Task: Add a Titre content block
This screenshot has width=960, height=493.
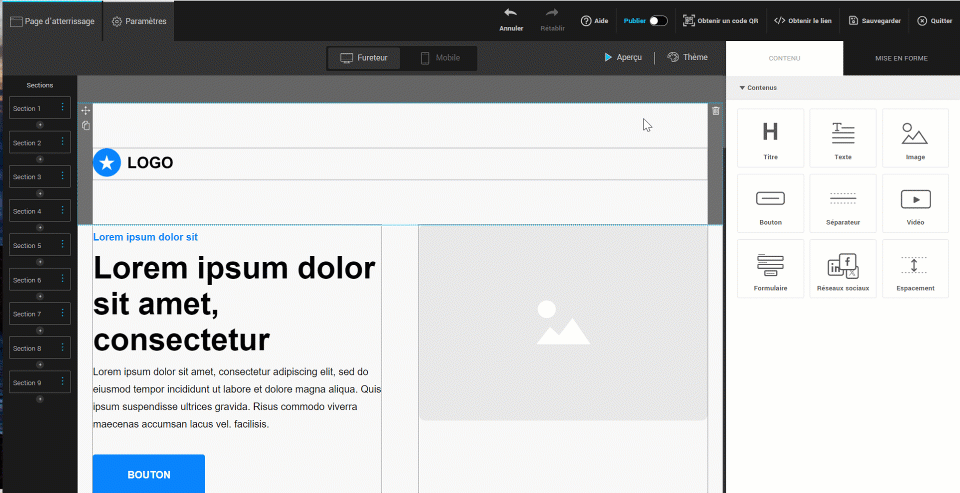Action: (770, 138)
